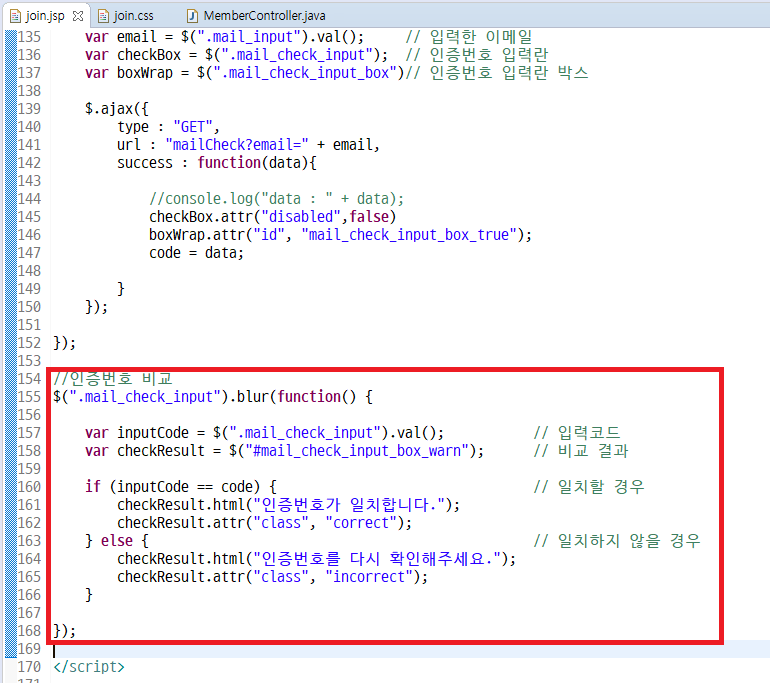Click line number 155 in the gutter
This screenshot has height=683, width=770.
[29, 396]
